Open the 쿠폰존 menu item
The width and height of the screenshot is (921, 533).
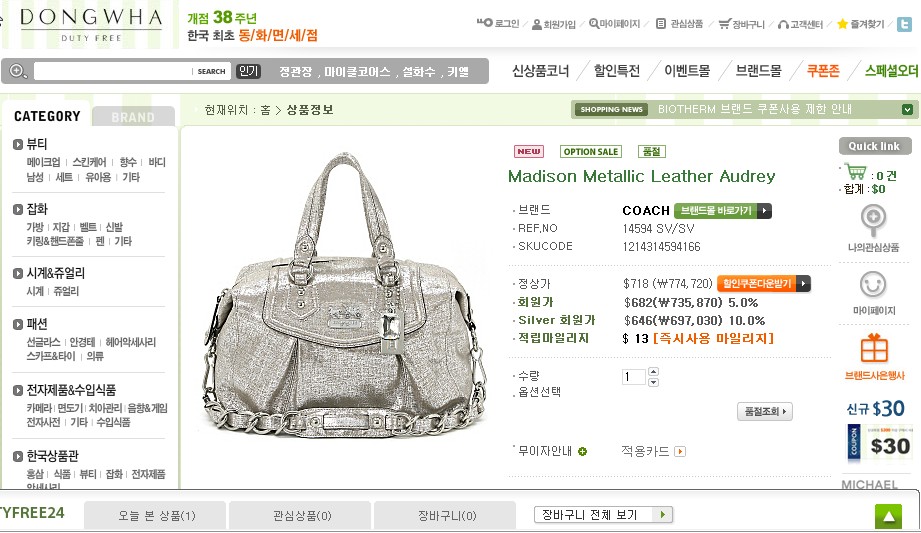point(823,71)
